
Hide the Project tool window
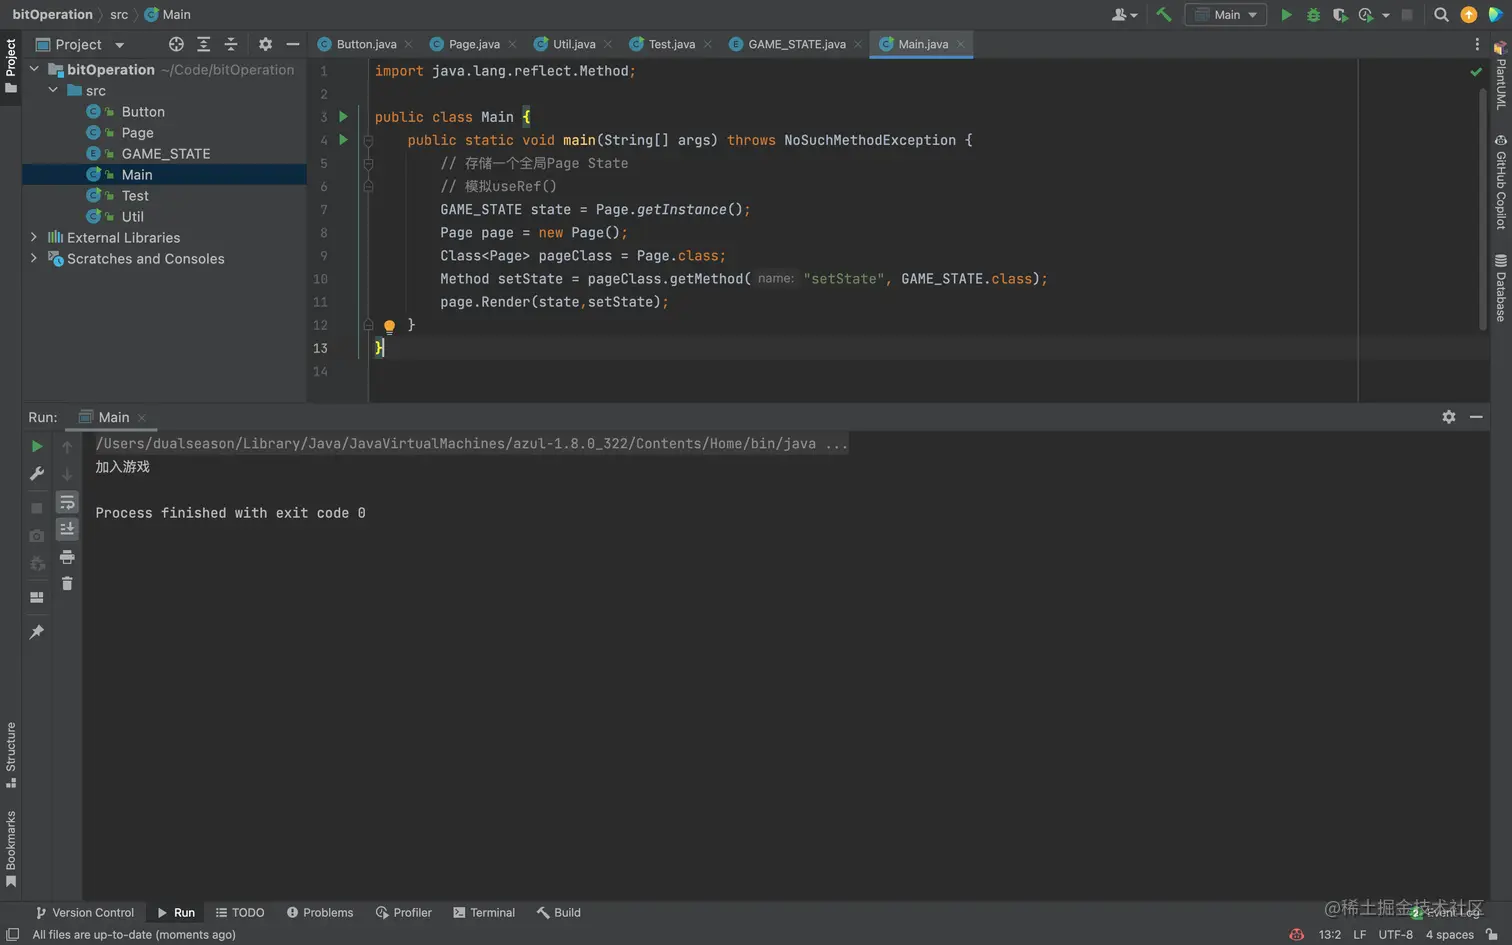(x=292, y=44)
